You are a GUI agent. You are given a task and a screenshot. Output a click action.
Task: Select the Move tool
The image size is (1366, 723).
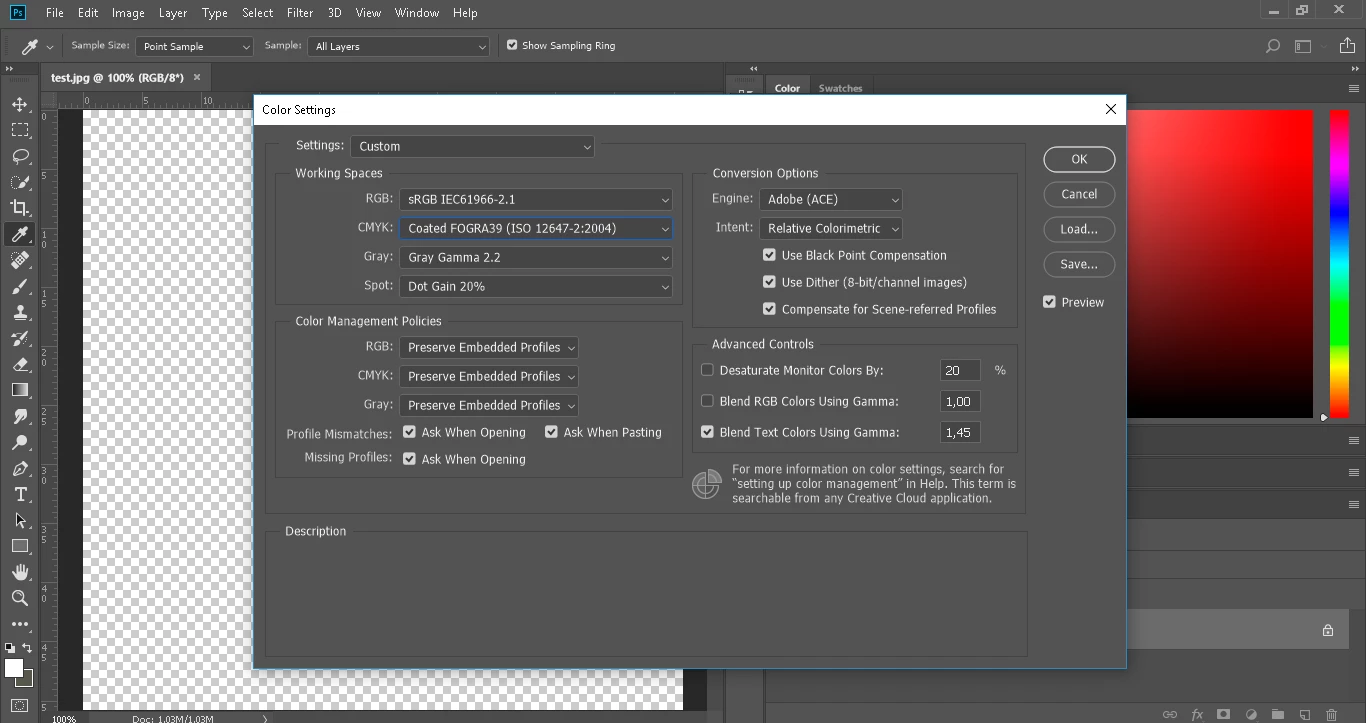(20, 104)
